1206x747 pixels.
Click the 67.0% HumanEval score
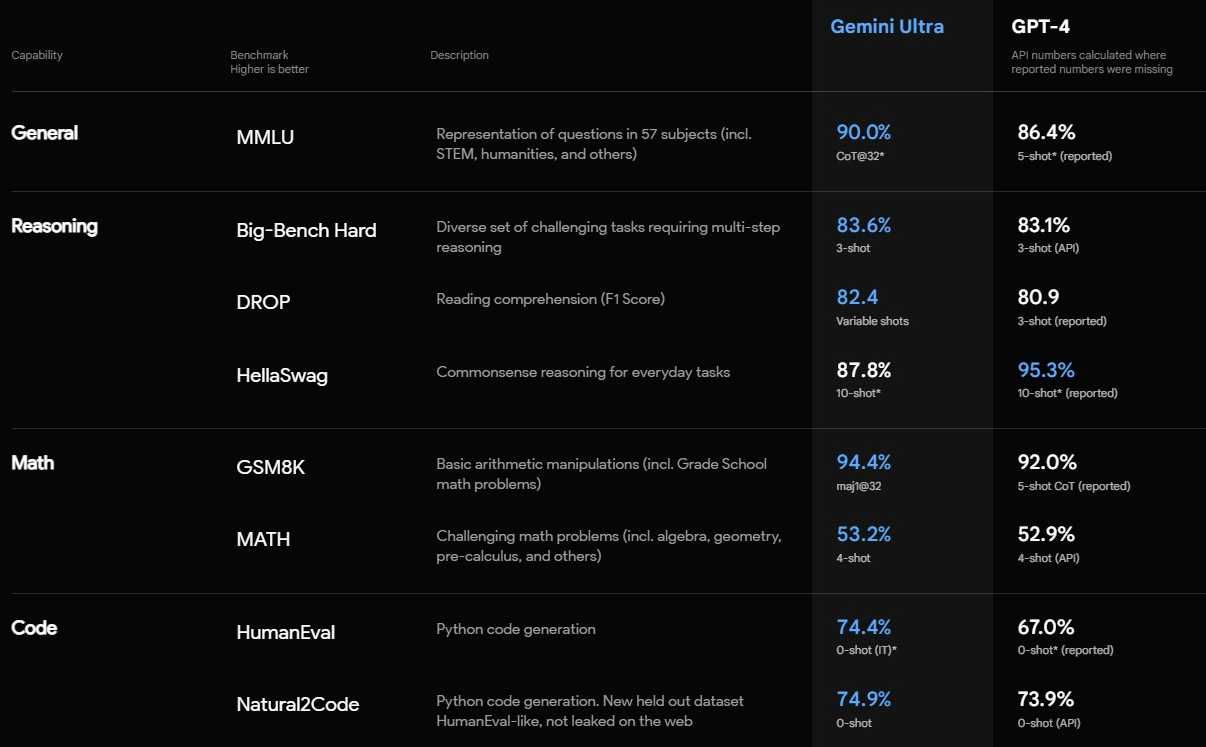click(1046, 627)
